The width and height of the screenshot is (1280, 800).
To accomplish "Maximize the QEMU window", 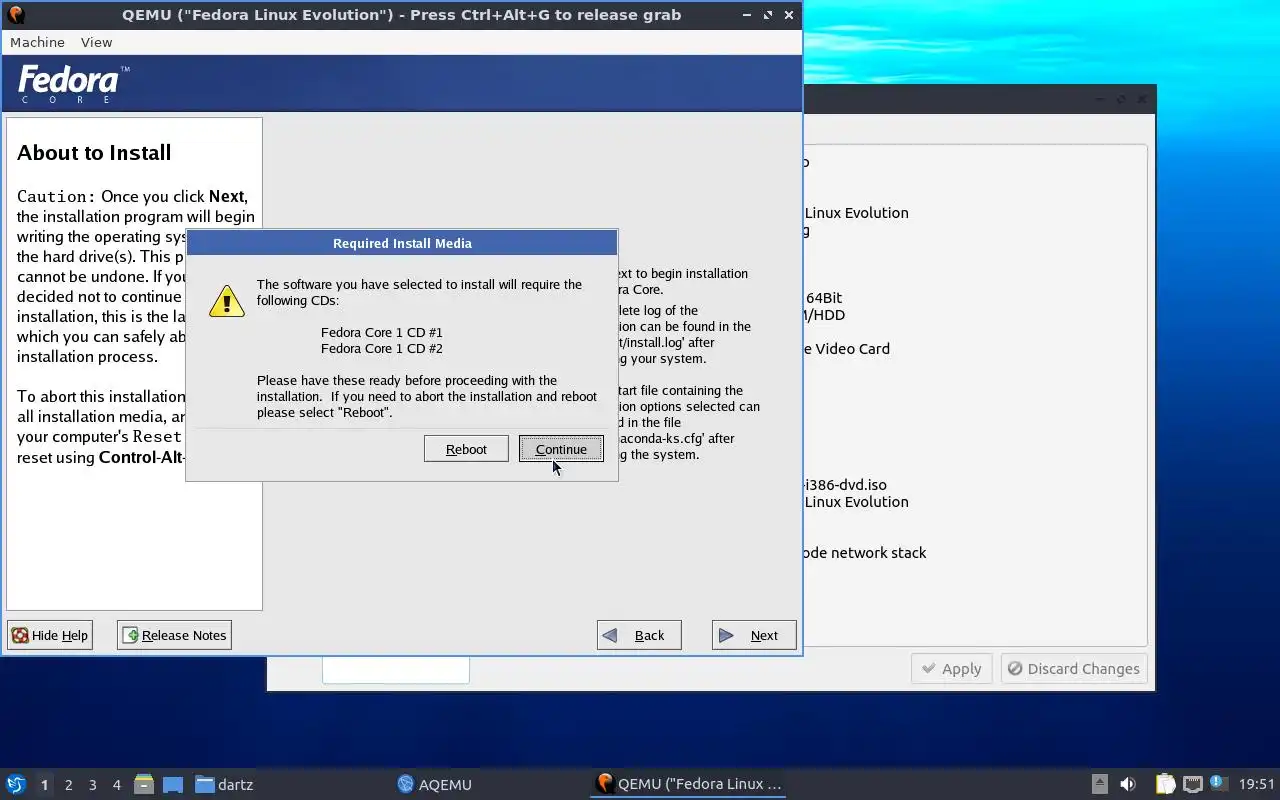I will tap(768, 15).
